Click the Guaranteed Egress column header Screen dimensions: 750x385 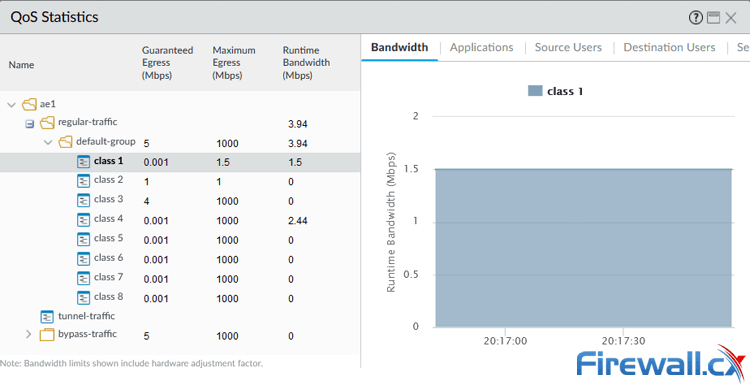[167, 63]
